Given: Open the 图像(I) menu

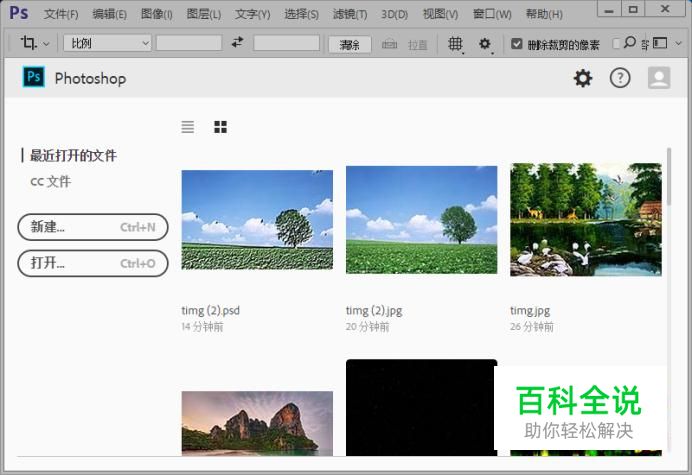Looking at the screenshot, I should click(x=157, y=14).
